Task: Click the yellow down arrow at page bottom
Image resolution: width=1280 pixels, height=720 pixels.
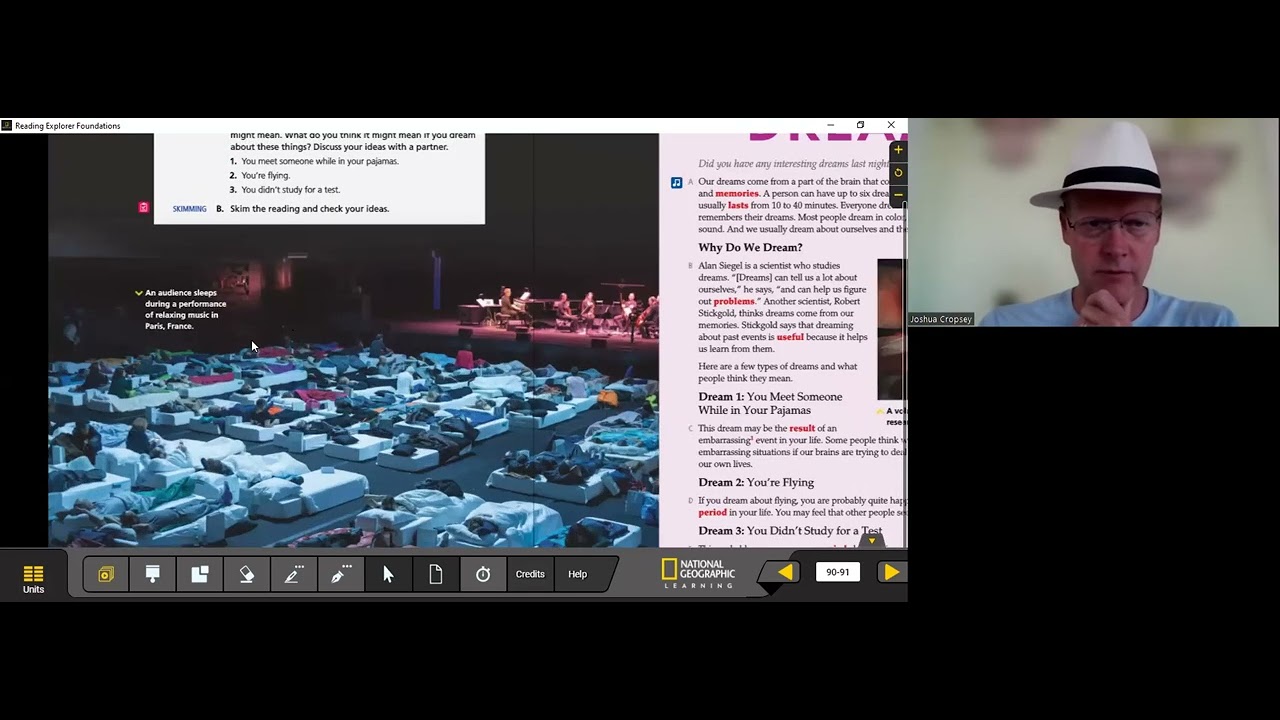Action: (871, 541)
